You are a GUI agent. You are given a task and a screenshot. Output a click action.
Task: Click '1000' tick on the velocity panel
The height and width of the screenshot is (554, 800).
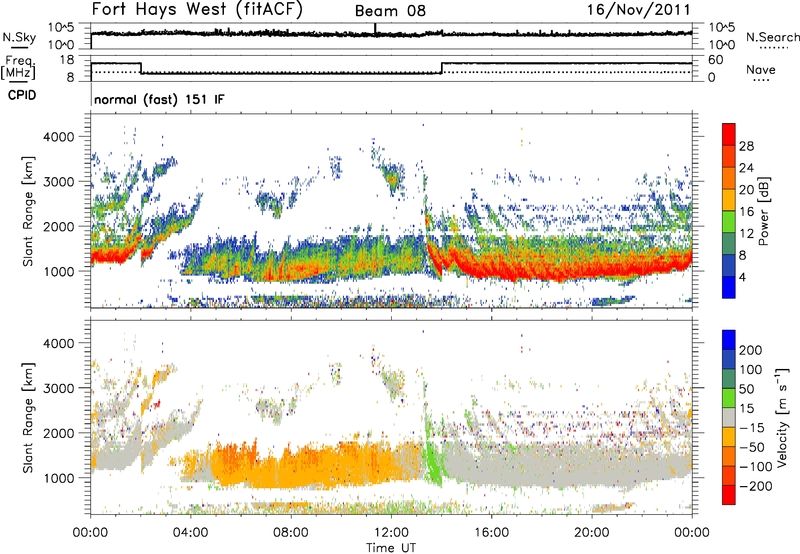(x=58, y=478)
